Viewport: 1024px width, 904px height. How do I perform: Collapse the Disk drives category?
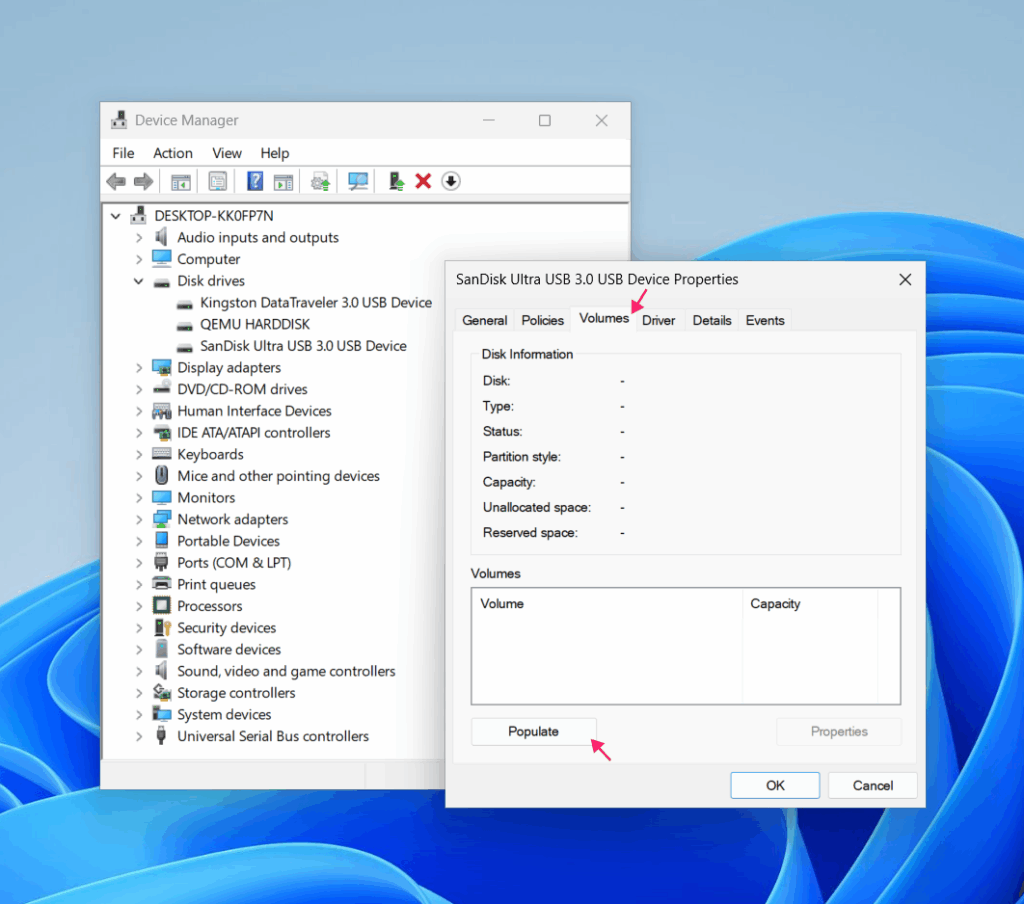click(138, 281)
